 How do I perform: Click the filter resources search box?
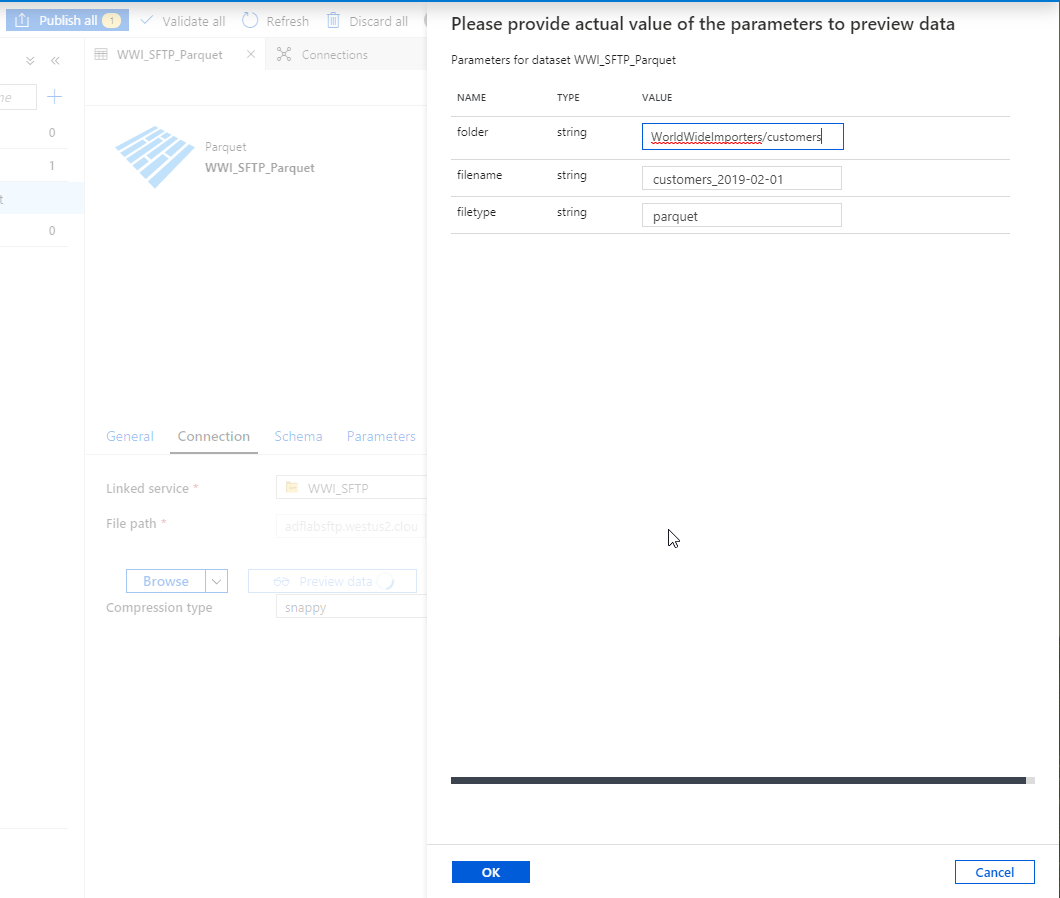coord(17,97)
